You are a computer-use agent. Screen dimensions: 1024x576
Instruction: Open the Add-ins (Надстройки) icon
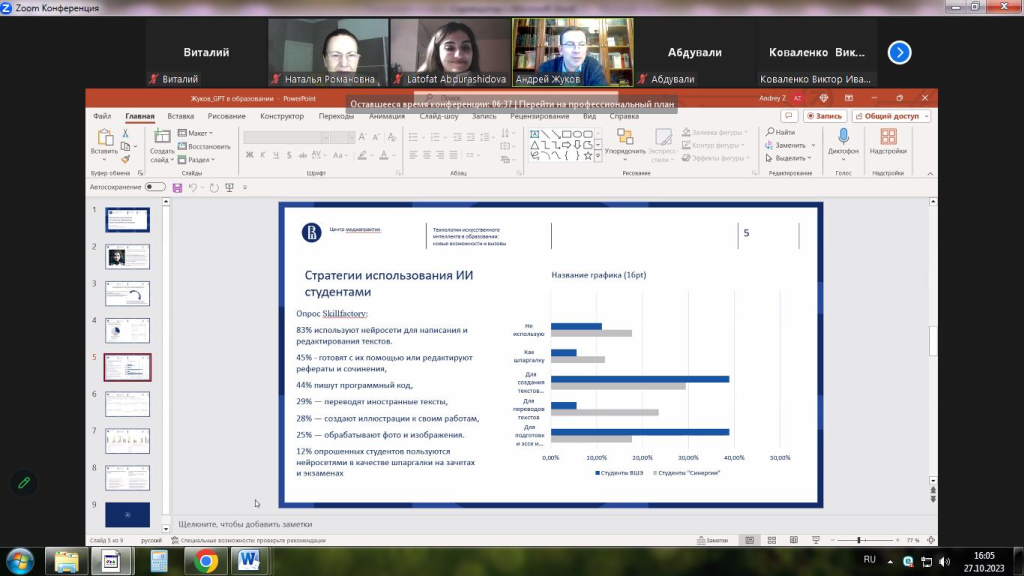tap(888, 137)
